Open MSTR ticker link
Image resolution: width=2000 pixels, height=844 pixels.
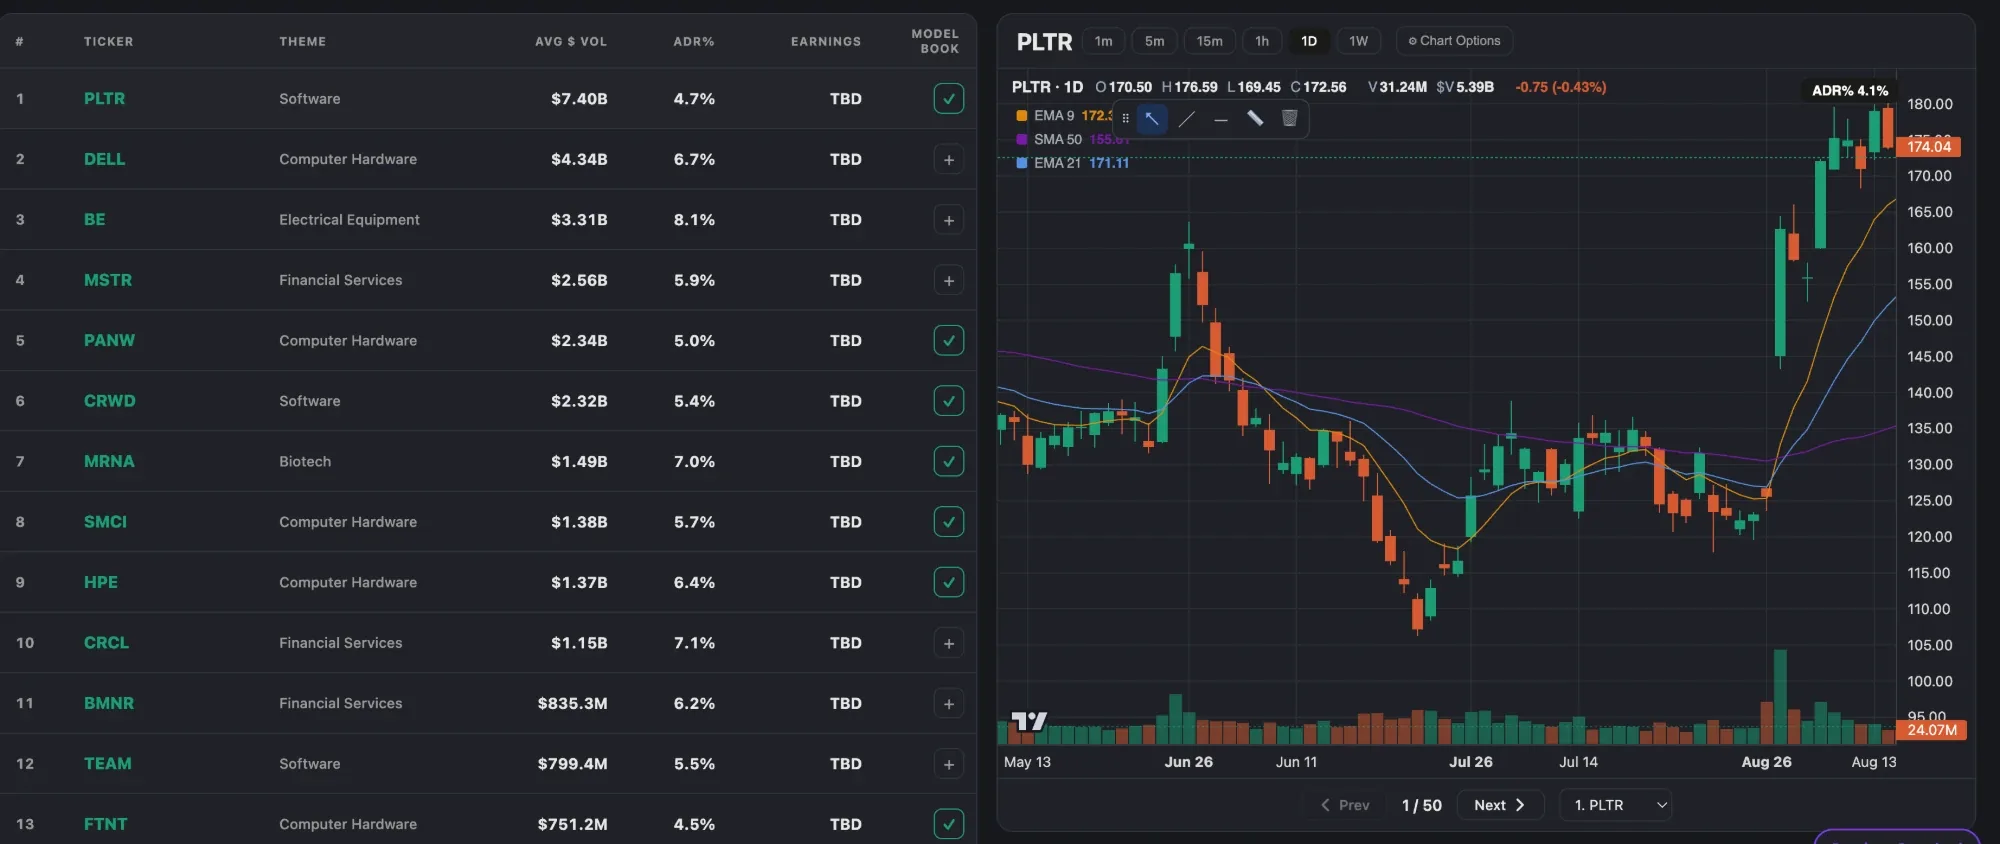tap(108, 281)
